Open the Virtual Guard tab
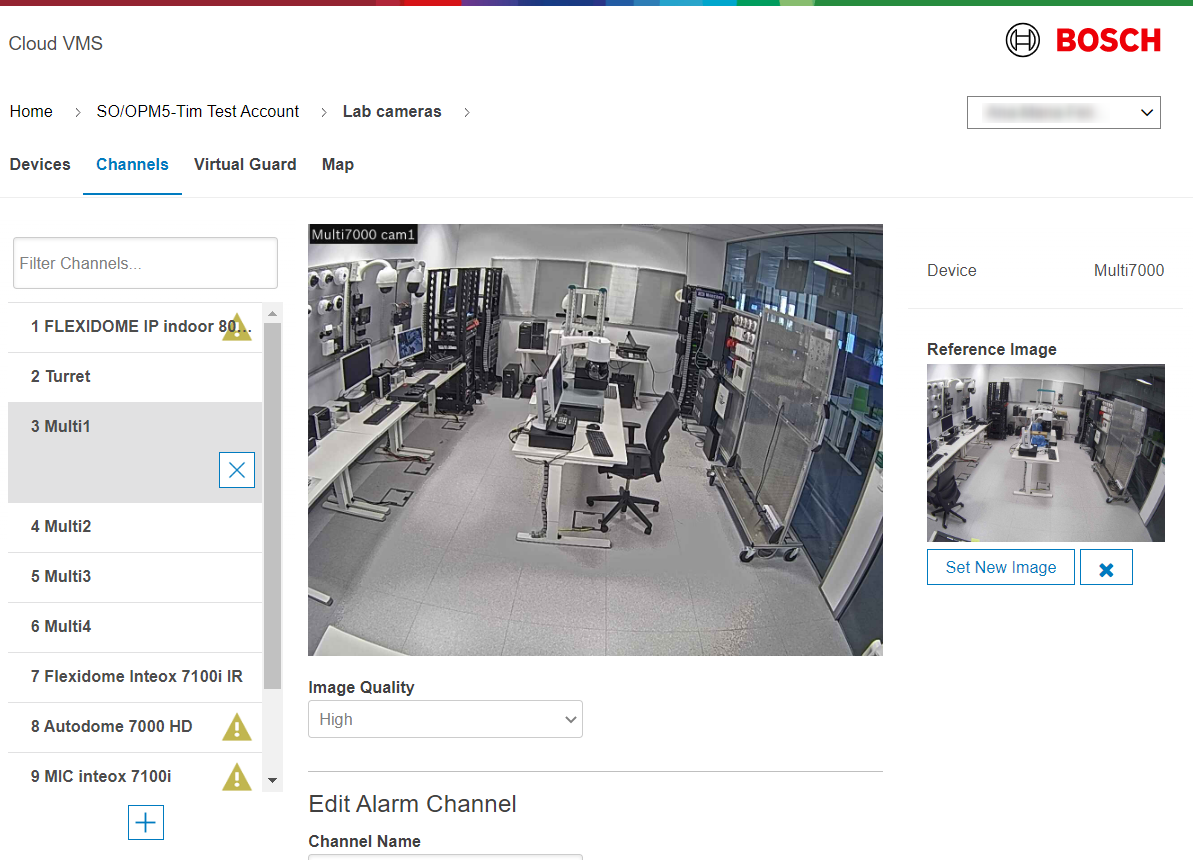 tap(245, 165)
